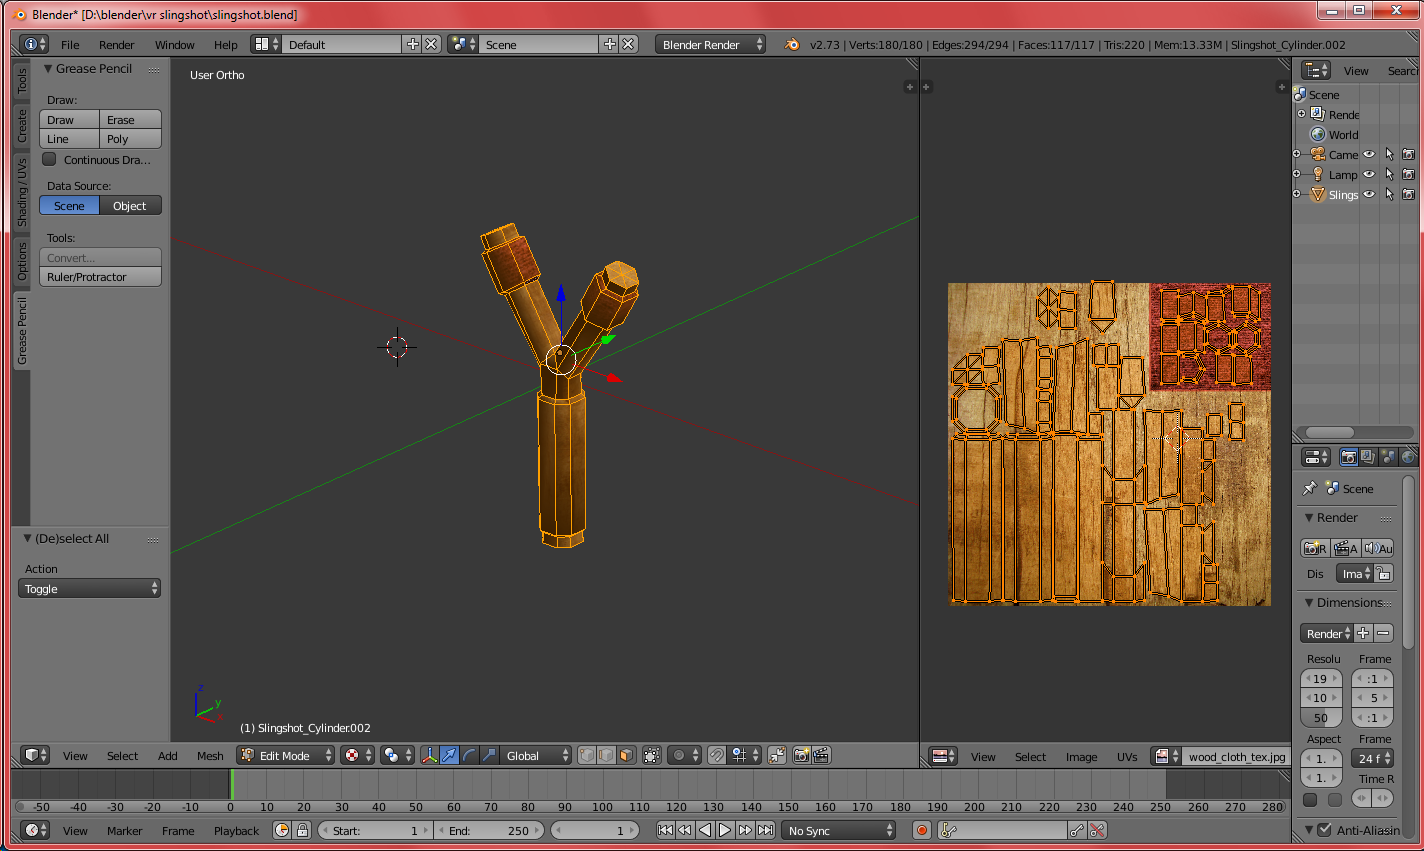
Task: Switch to edge select mode
Action: pos(606,755)
